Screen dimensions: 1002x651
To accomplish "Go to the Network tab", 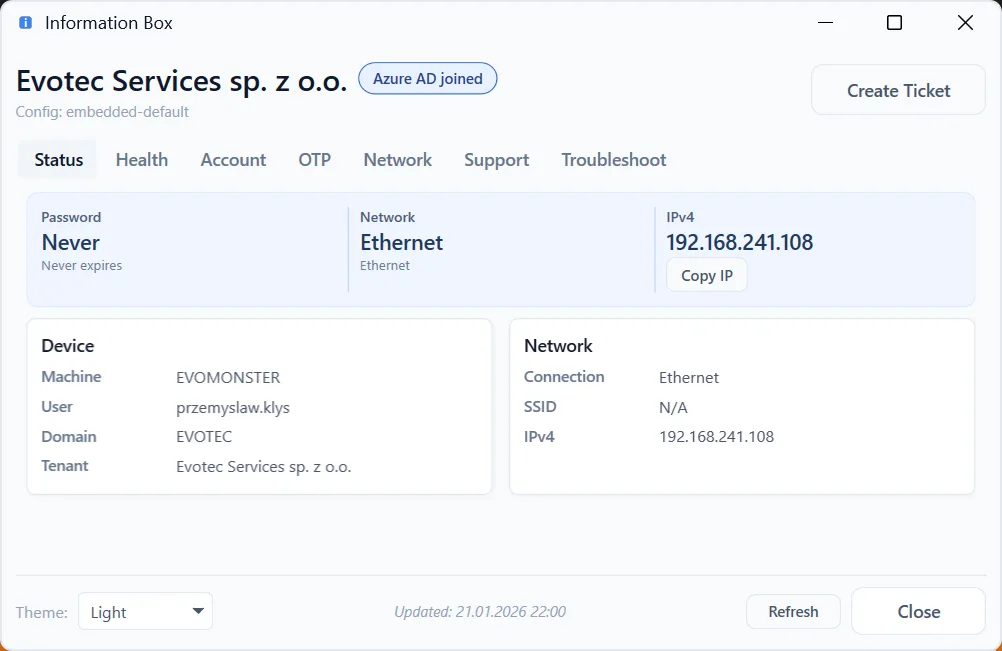I will tap(397, 160).
